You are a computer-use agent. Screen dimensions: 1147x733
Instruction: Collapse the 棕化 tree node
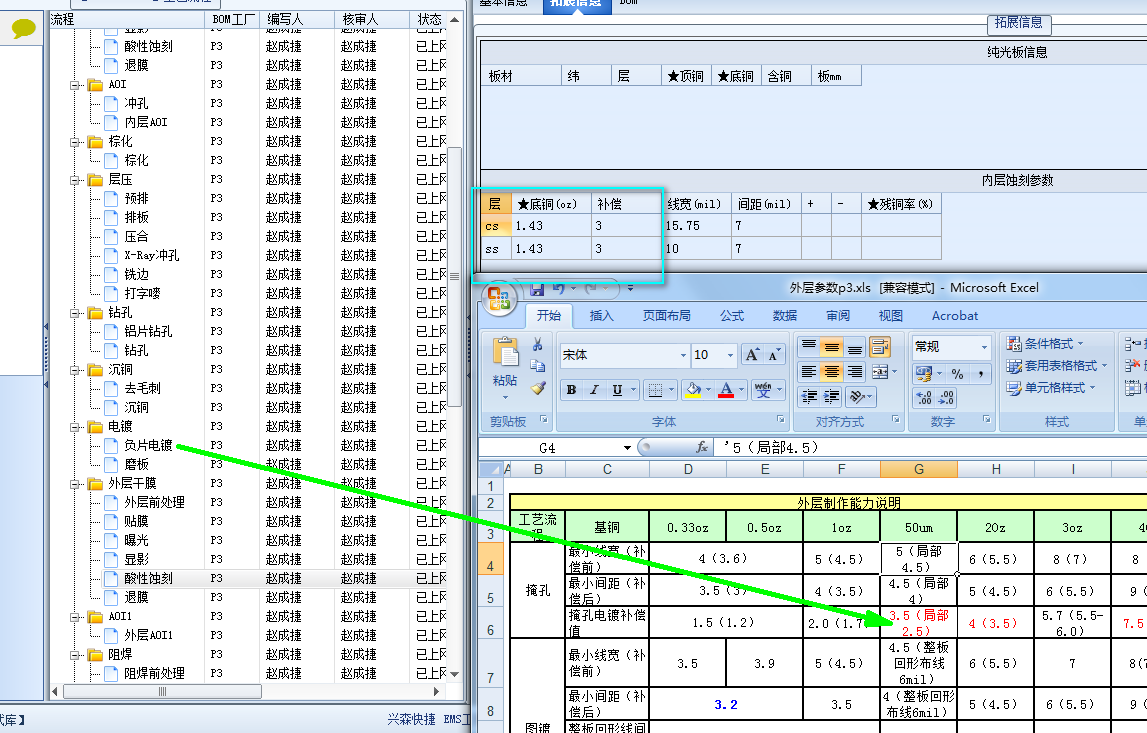click(75, 142)
